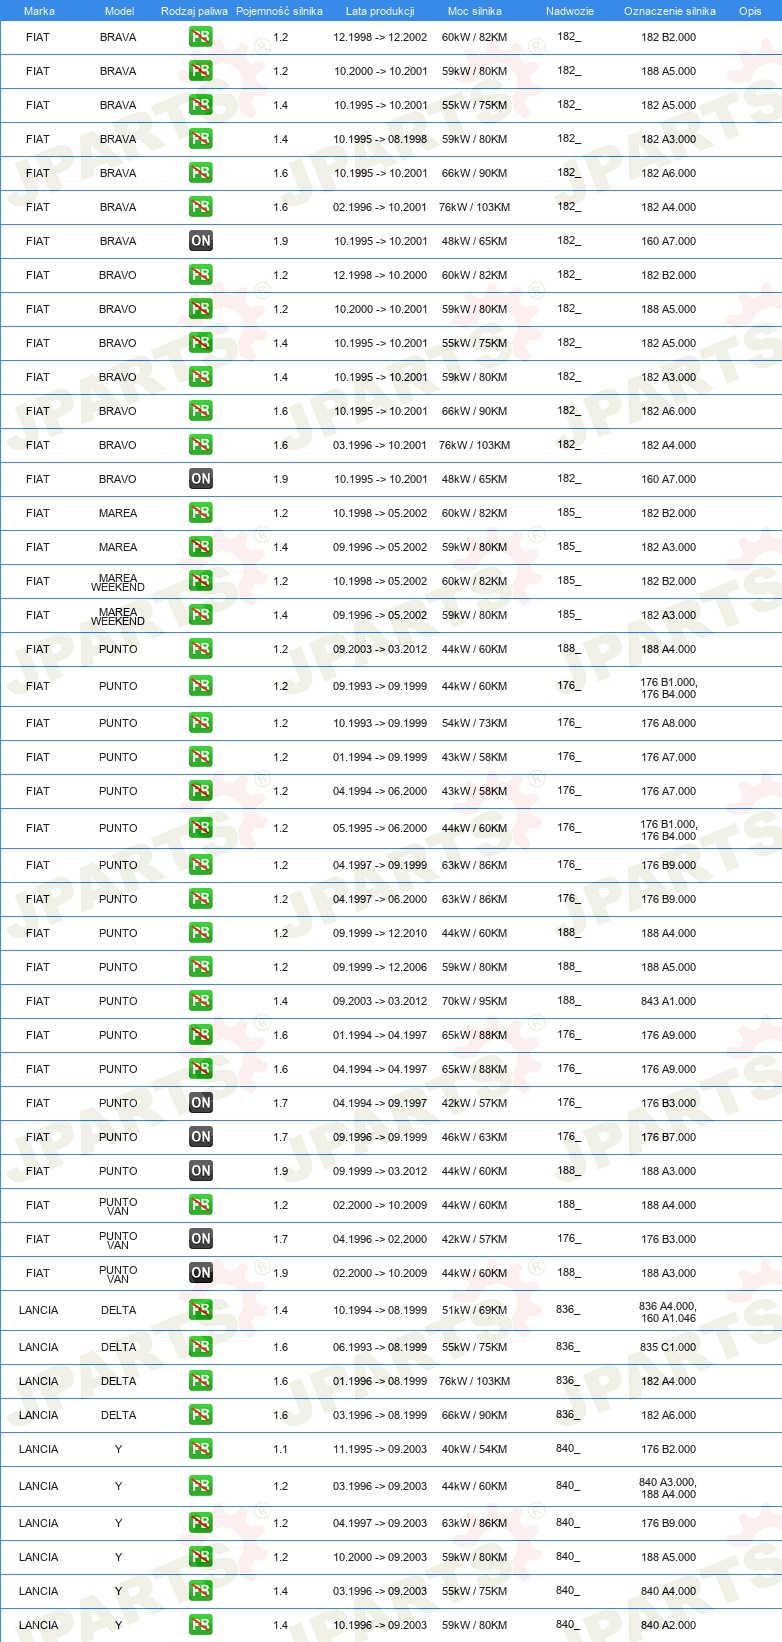Click production dates 06.1993 -> 08.1999
Viewport: 782px width, 1642px height.
click(x=380, y=1347)
